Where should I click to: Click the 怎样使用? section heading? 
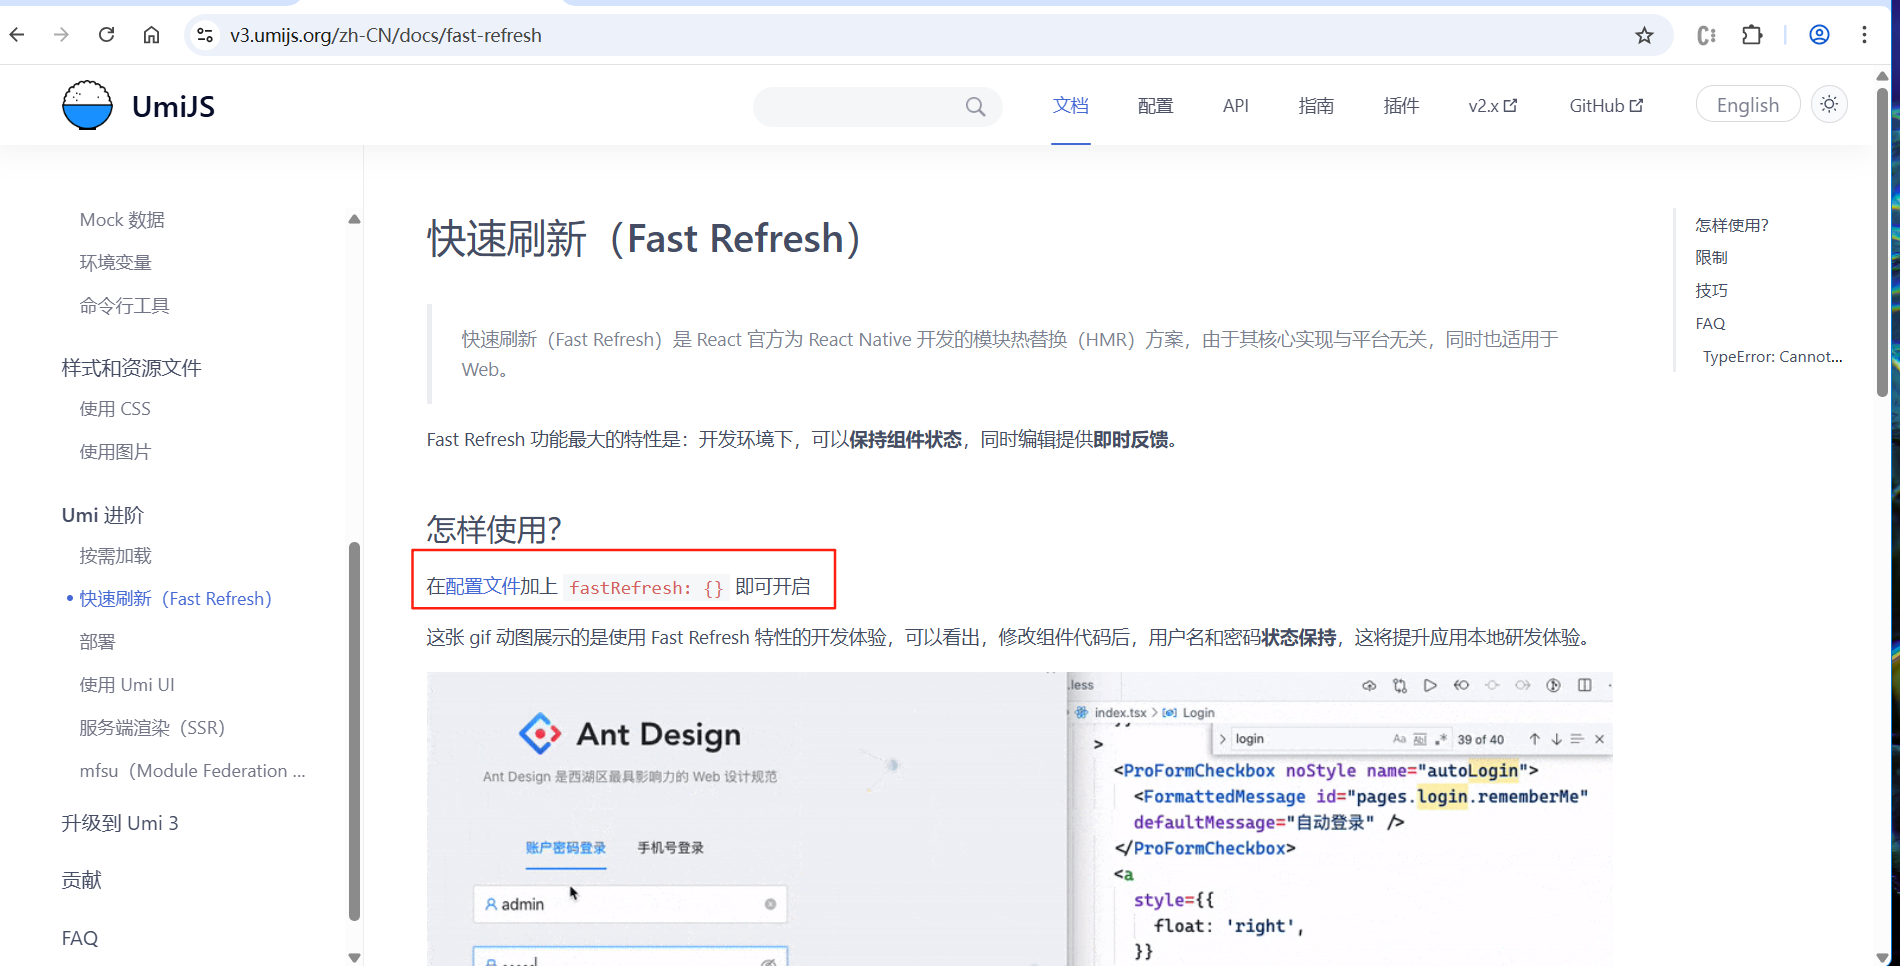point(494,528)
